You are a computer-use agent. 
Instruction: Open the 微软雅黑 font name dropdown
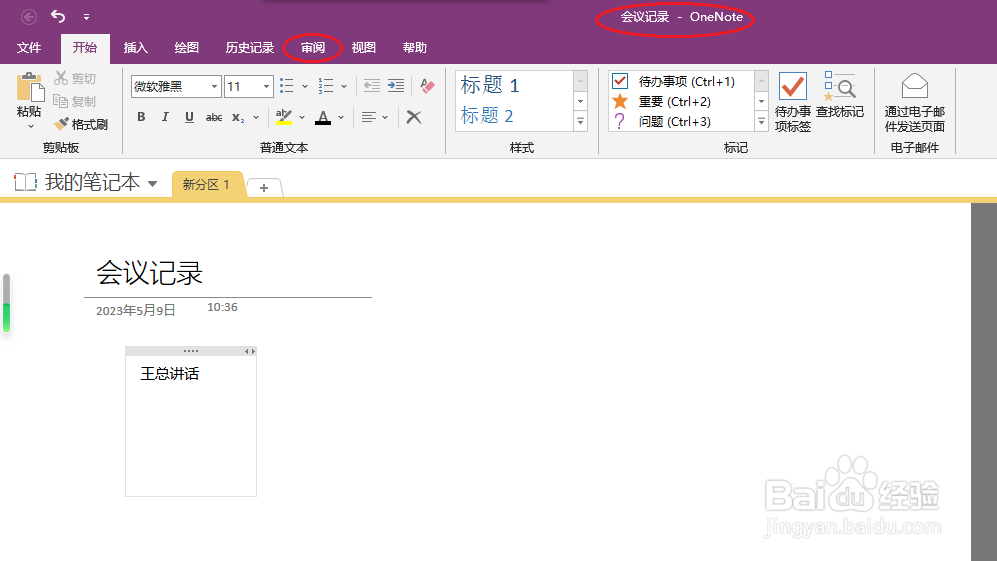214,87
